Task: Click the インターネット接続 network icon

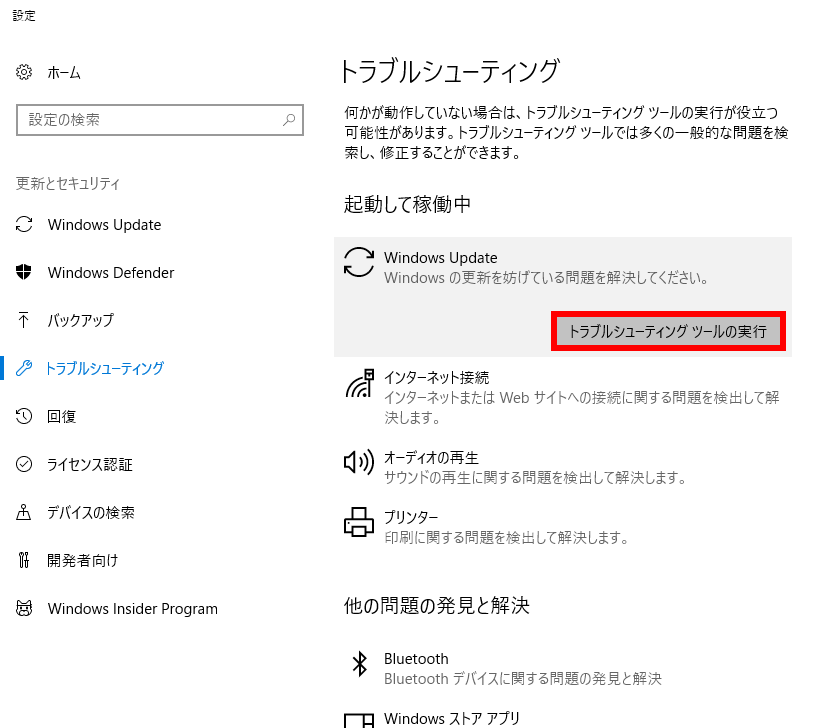Action: click(x=359, y=383)
